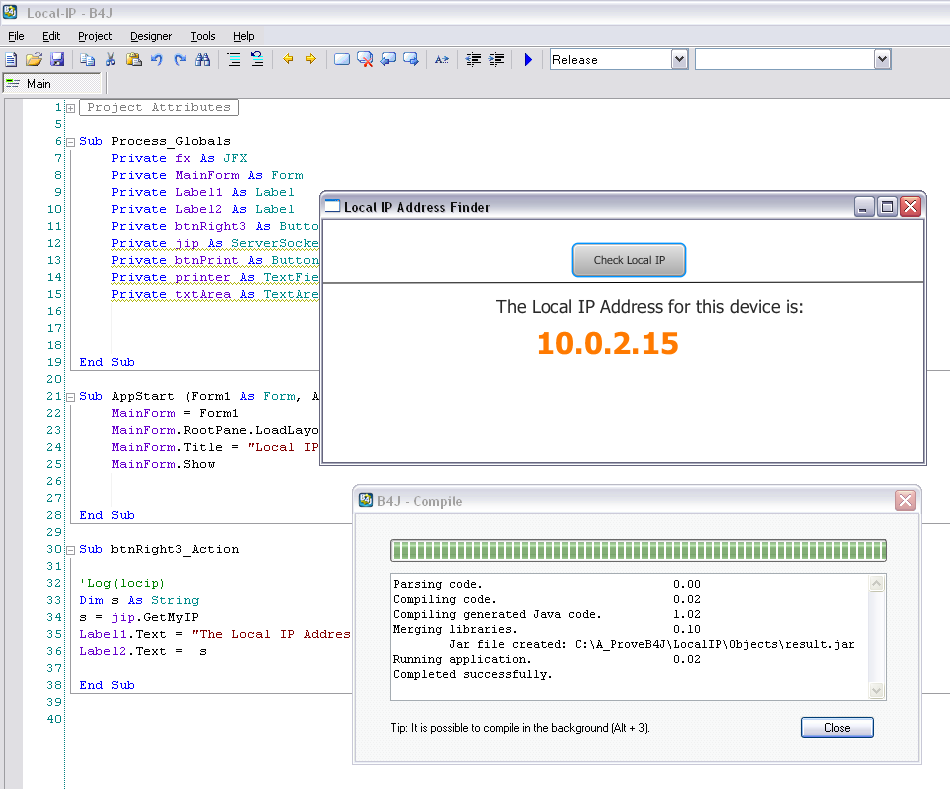The height and width of the screenshot is (789, 950).
Task: Open the Release build configuration dropdown
Action: [x=679, y=60]
